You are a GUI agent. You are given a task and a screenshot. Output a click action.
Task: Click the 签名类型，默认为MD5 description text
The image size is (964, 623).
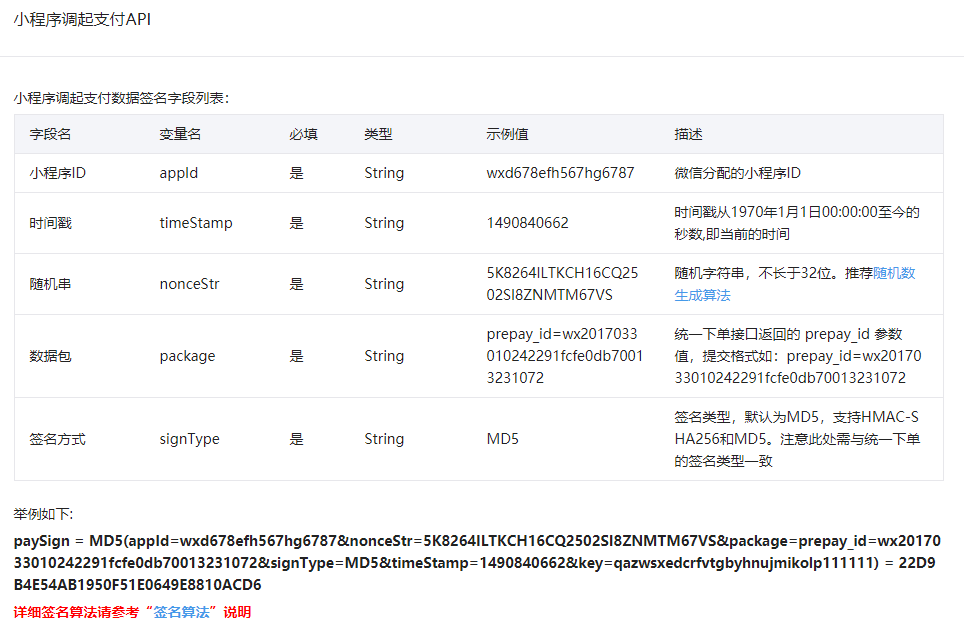pos(797,439)
